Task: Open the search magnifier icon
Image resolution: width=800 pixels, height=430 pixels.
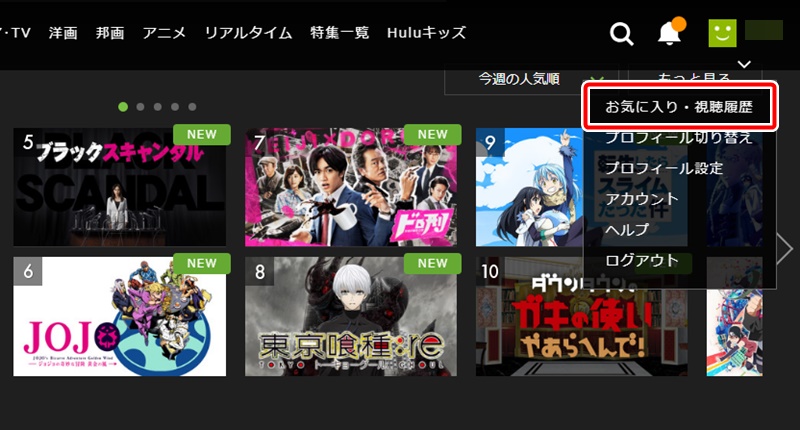Action: tap(621, 34)
